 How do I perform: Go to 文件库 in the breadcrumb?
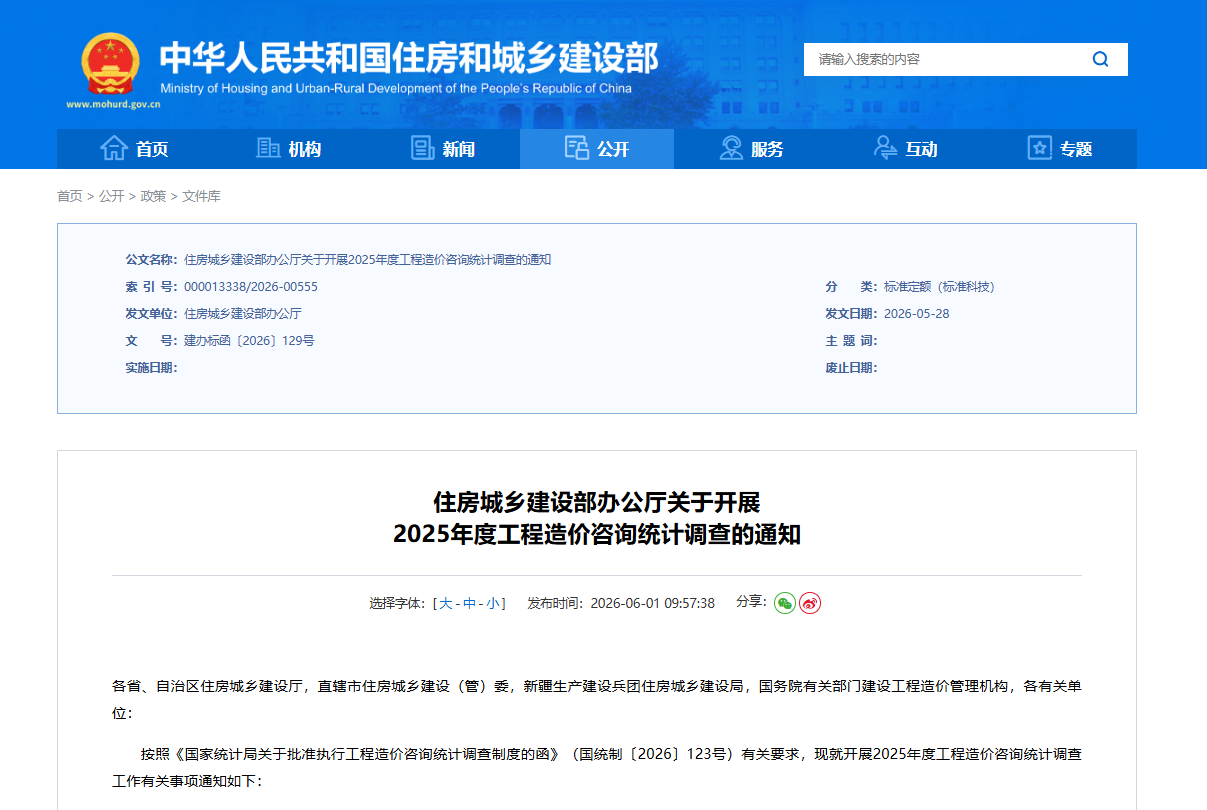click(x=201, y=196)
